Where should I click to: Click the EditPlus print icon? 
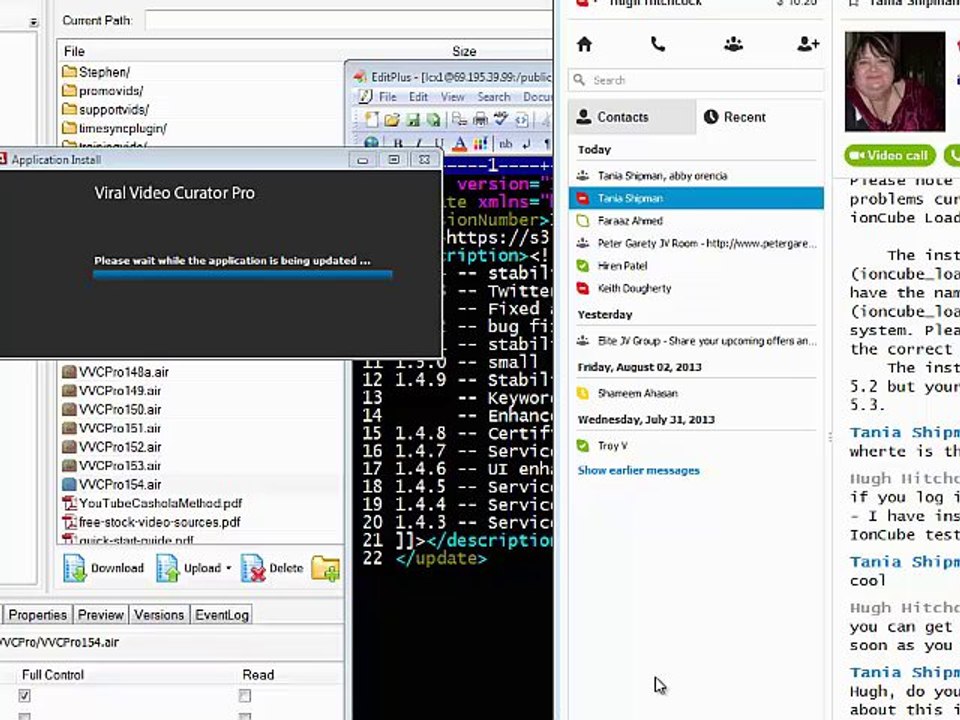tap(481, 119)
